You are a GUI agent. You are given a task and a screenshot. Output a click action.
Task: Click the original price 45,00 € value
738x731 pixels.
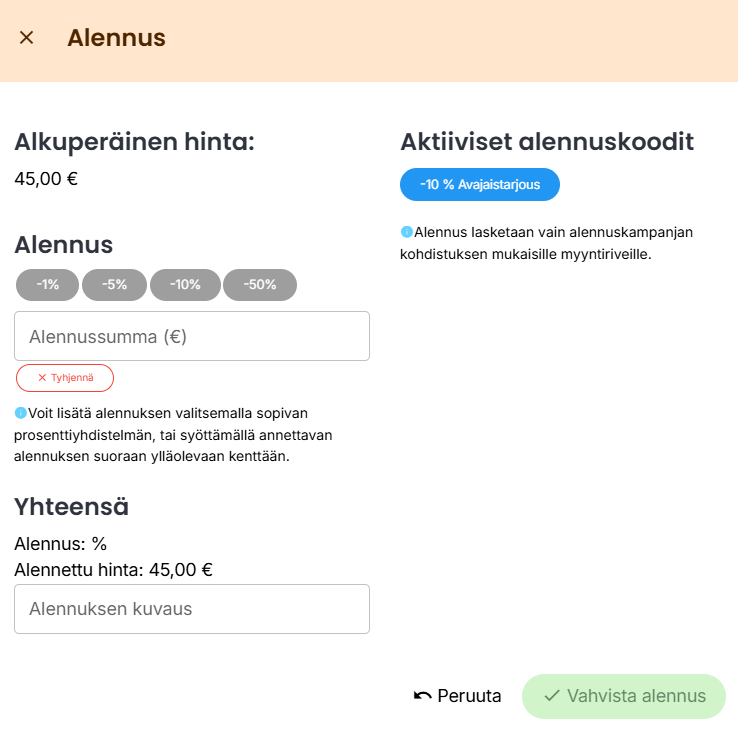[x=46, y=179]
